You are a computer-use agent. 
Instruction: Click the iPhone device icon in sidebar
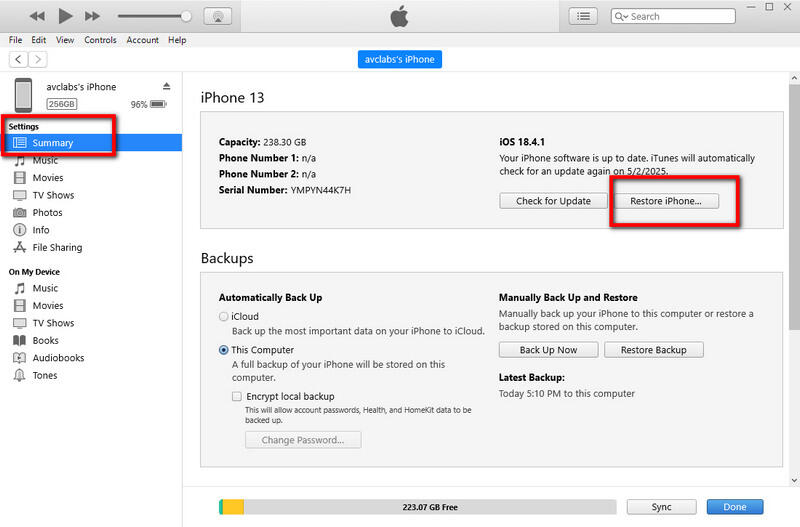(x=23, y=95)
